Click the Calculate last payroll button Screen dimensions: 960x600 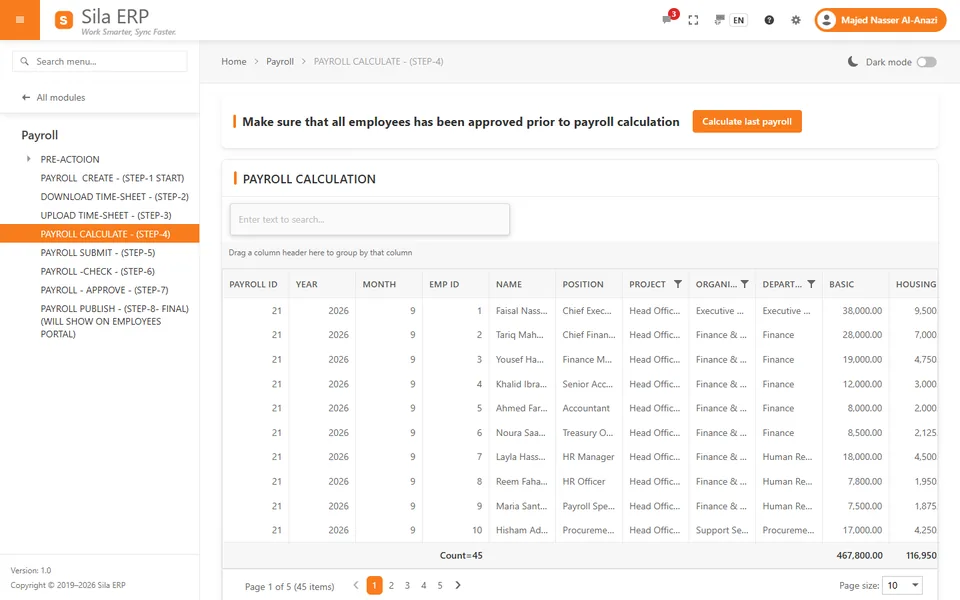point(747,121)
